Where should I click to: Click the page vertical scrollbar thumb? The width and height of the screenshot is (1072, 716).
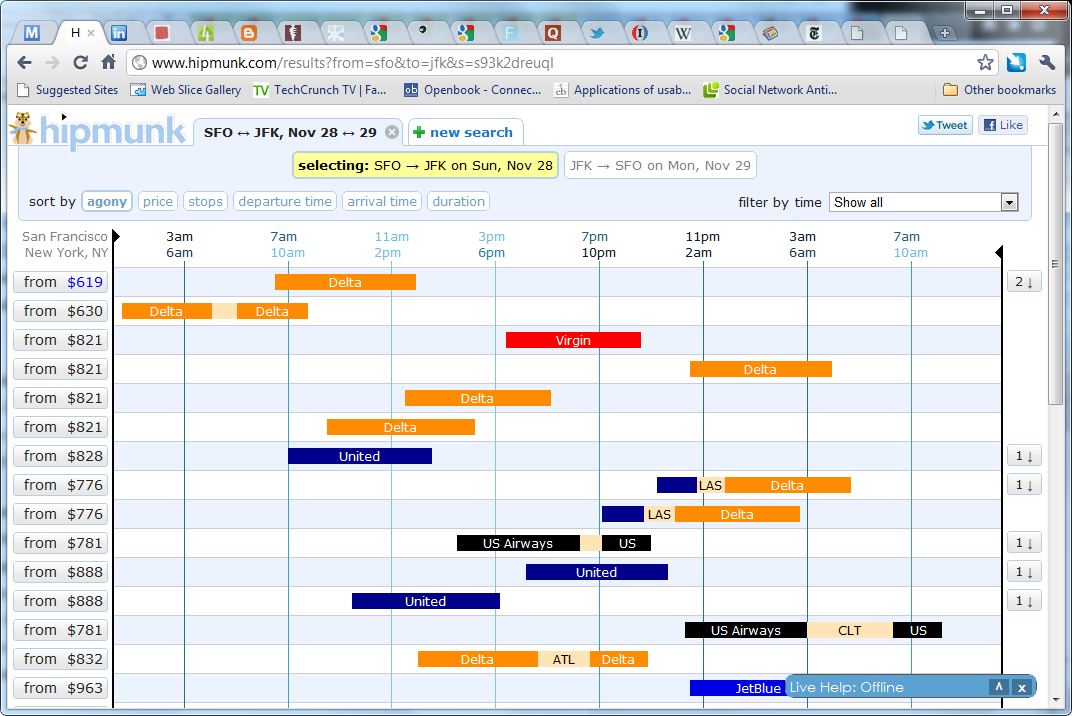click(1056, 265)
